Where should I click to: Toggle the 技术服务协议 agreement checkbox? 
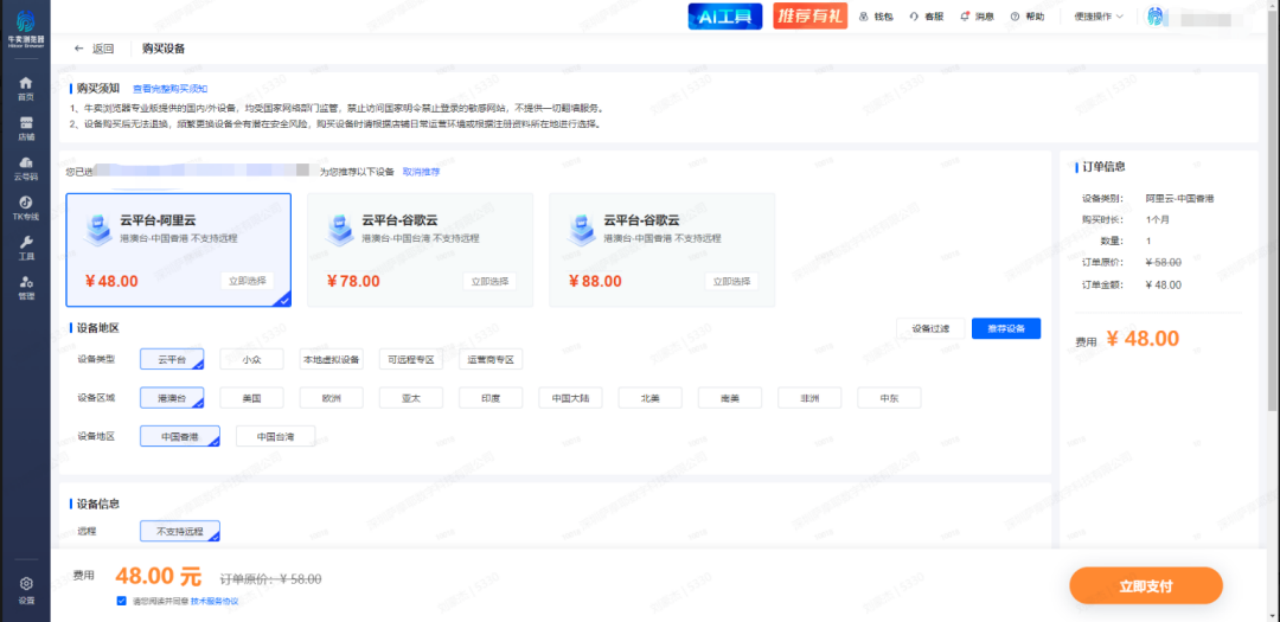[x=122, y=601]
